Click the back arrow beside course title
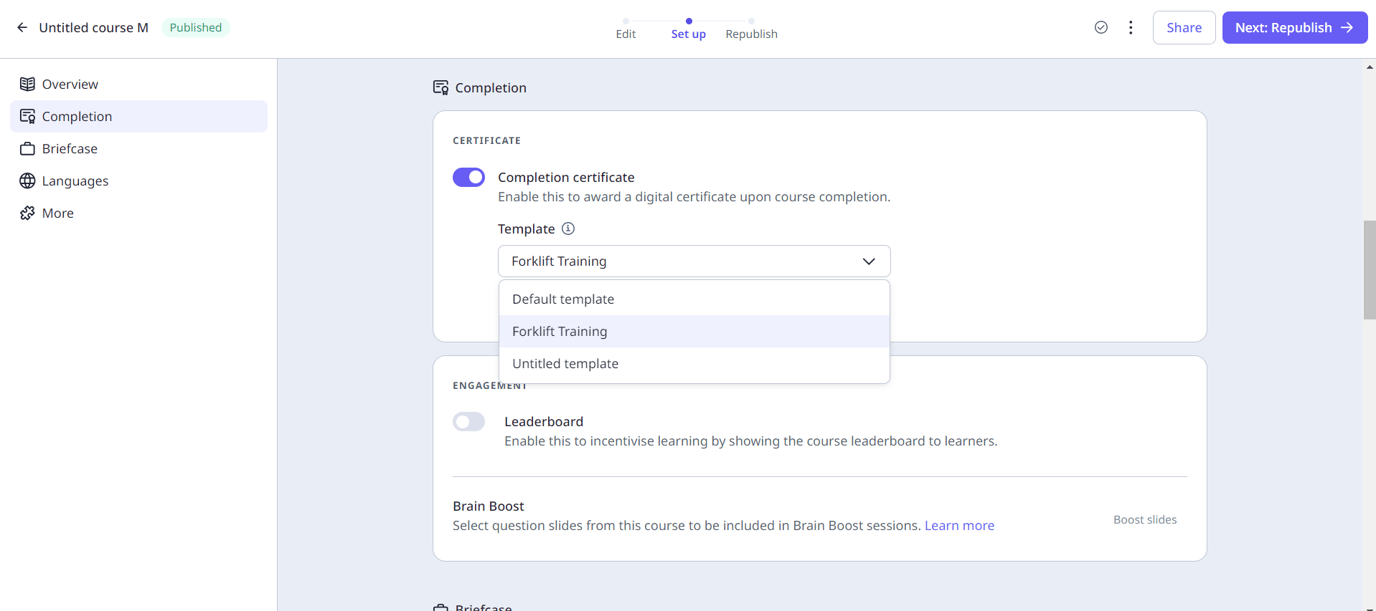 click(21, 27)
